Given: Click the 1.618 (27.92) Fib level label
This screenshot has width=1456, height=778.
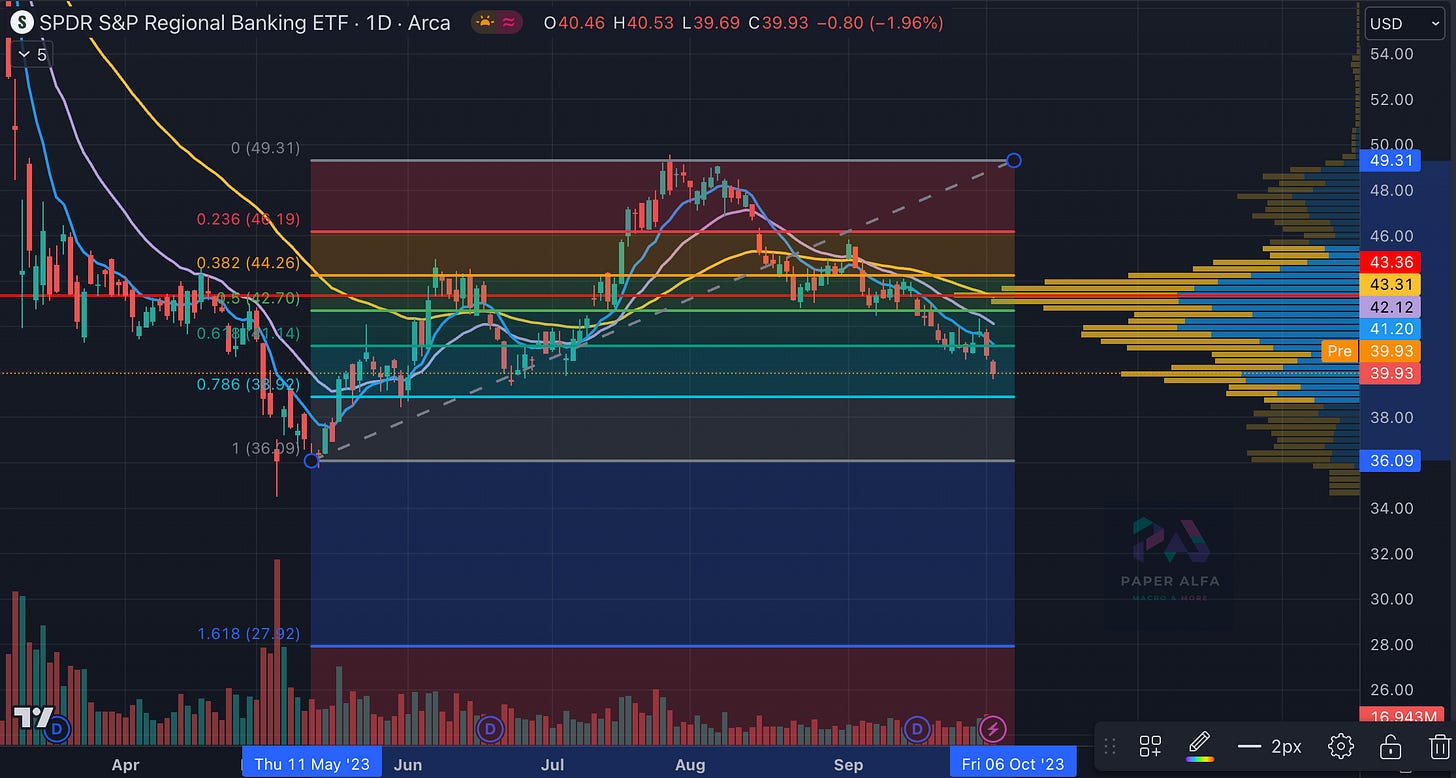Looking at the screenshot, I should point(248,634).
